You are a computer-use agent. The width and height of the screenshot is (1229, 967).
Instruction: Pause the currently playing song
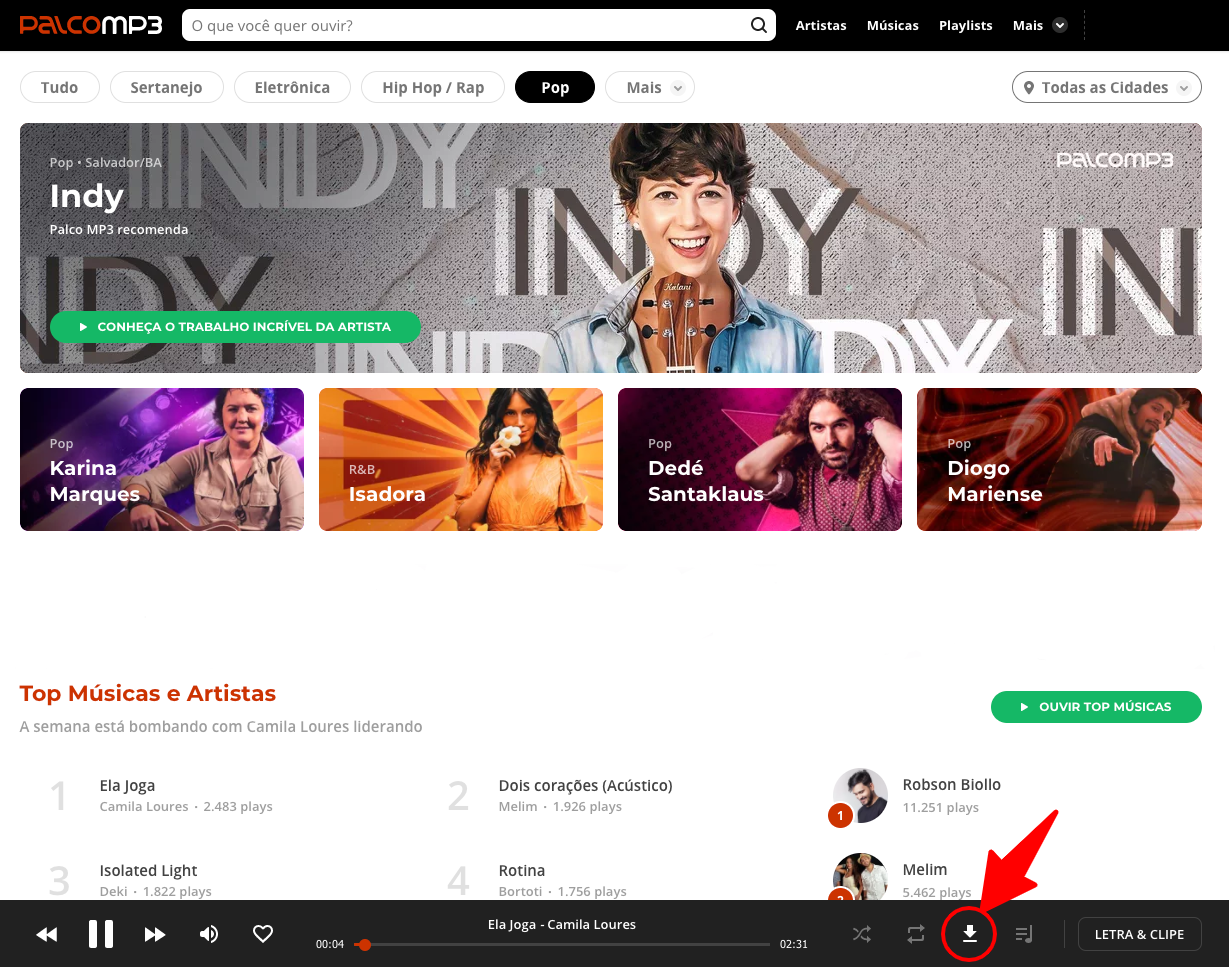100,933
